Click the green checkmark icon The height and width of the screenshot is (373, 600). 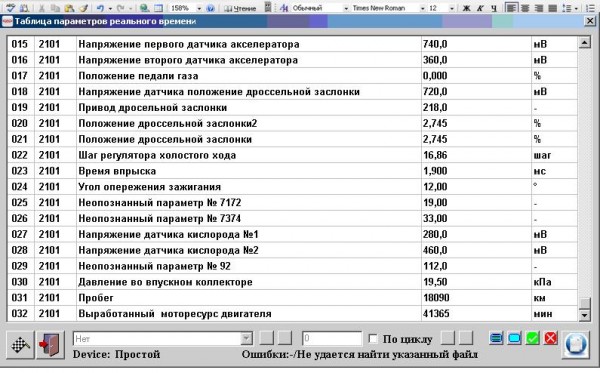(532, 338)
